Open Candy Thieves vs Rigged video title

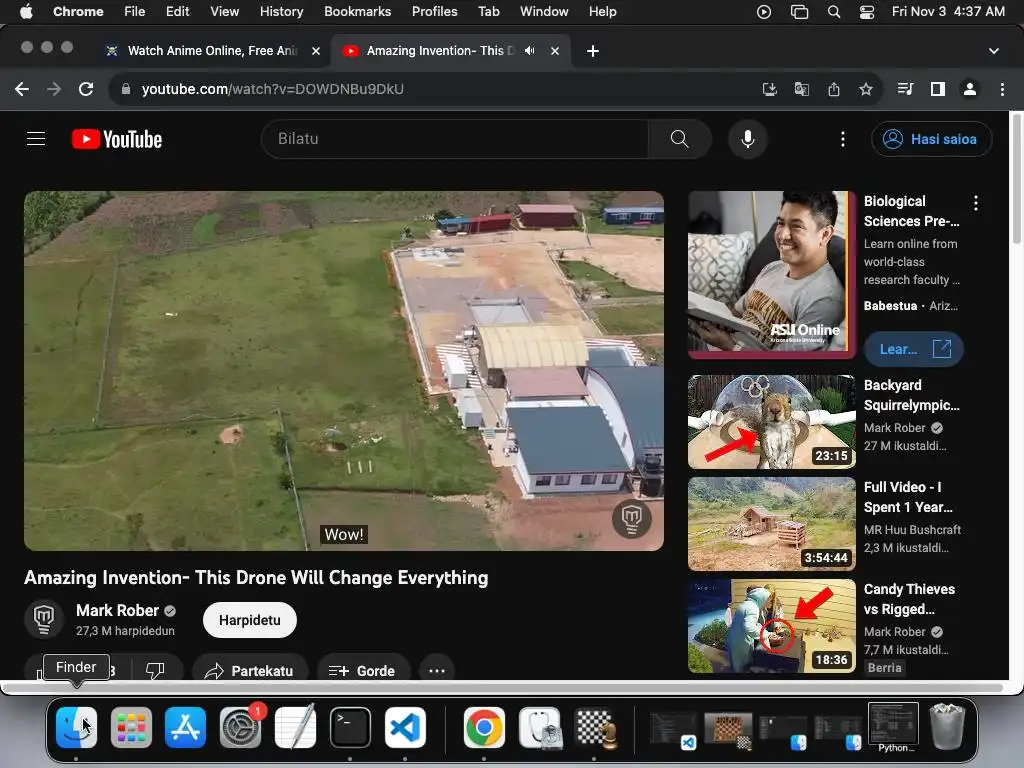pos(910,599)
